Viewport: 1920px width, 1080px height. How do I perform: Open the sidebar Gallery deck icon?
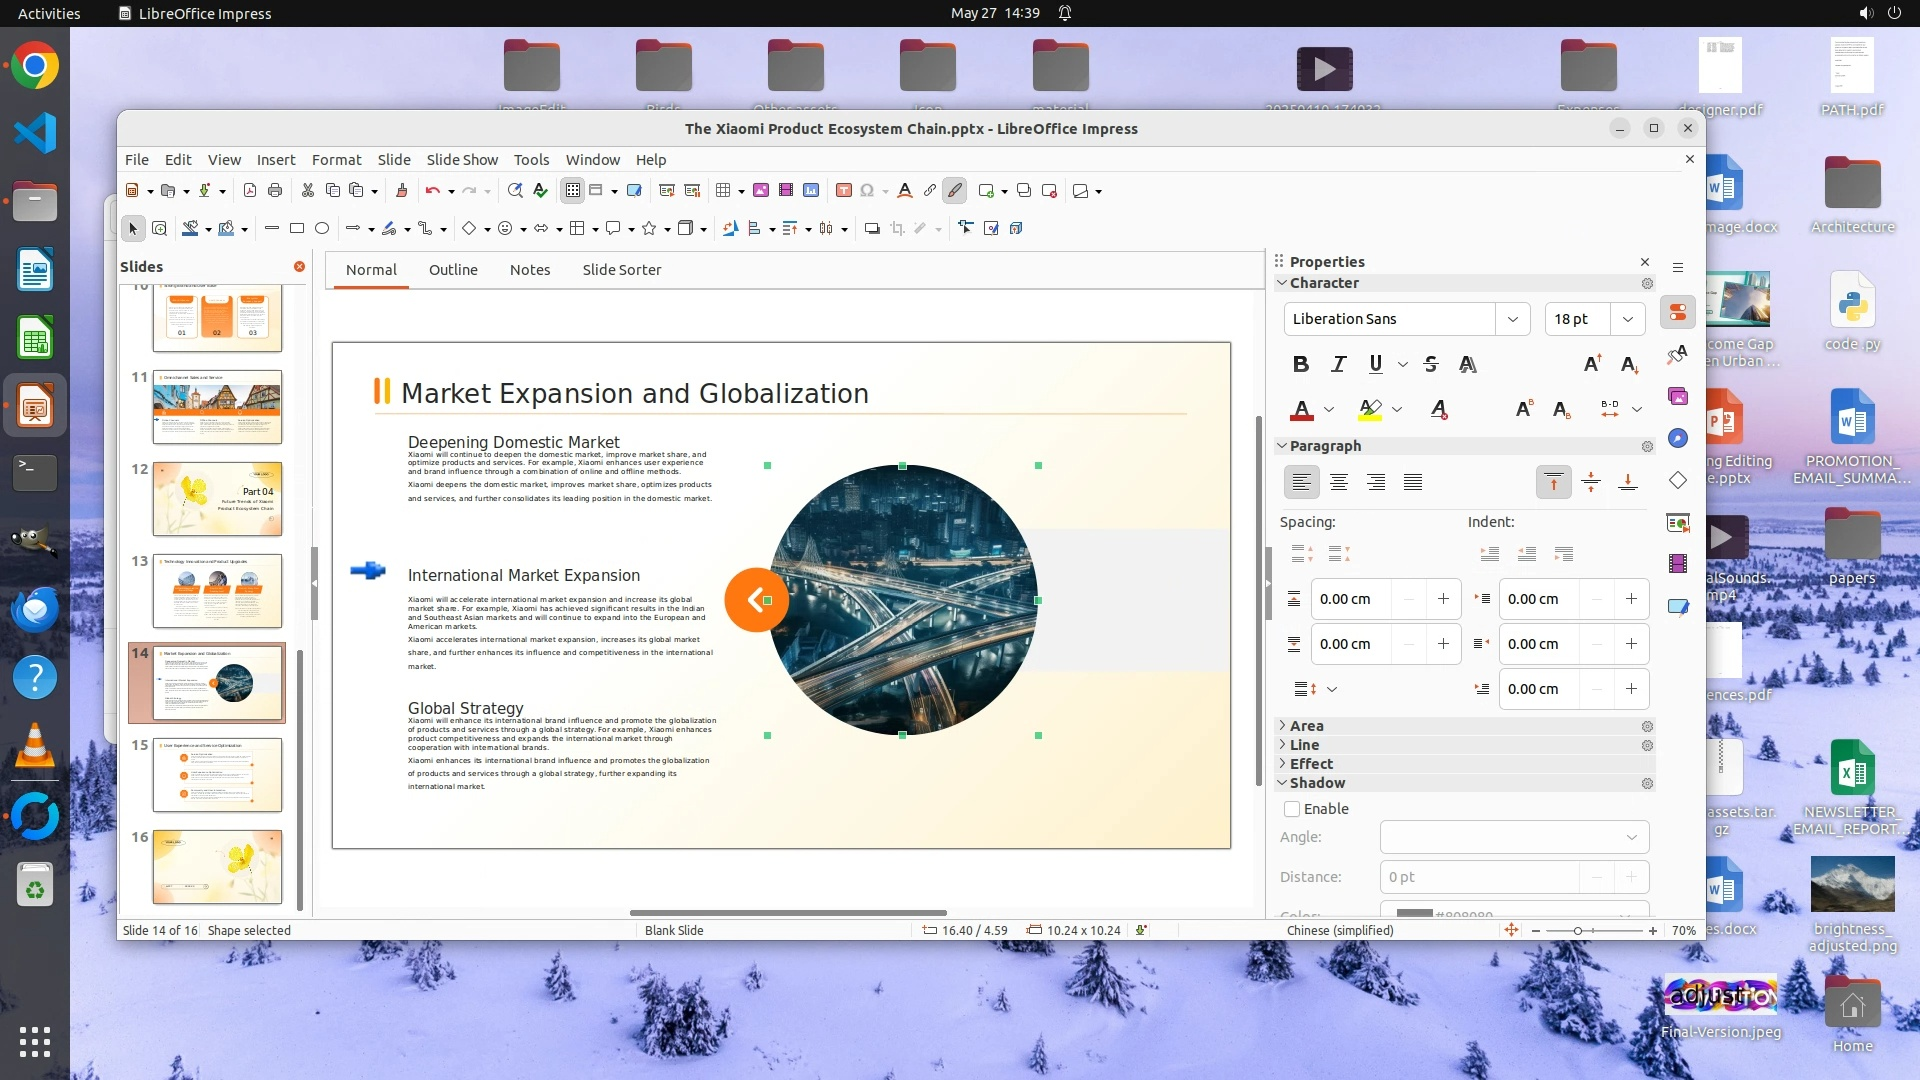[1678, 397]
